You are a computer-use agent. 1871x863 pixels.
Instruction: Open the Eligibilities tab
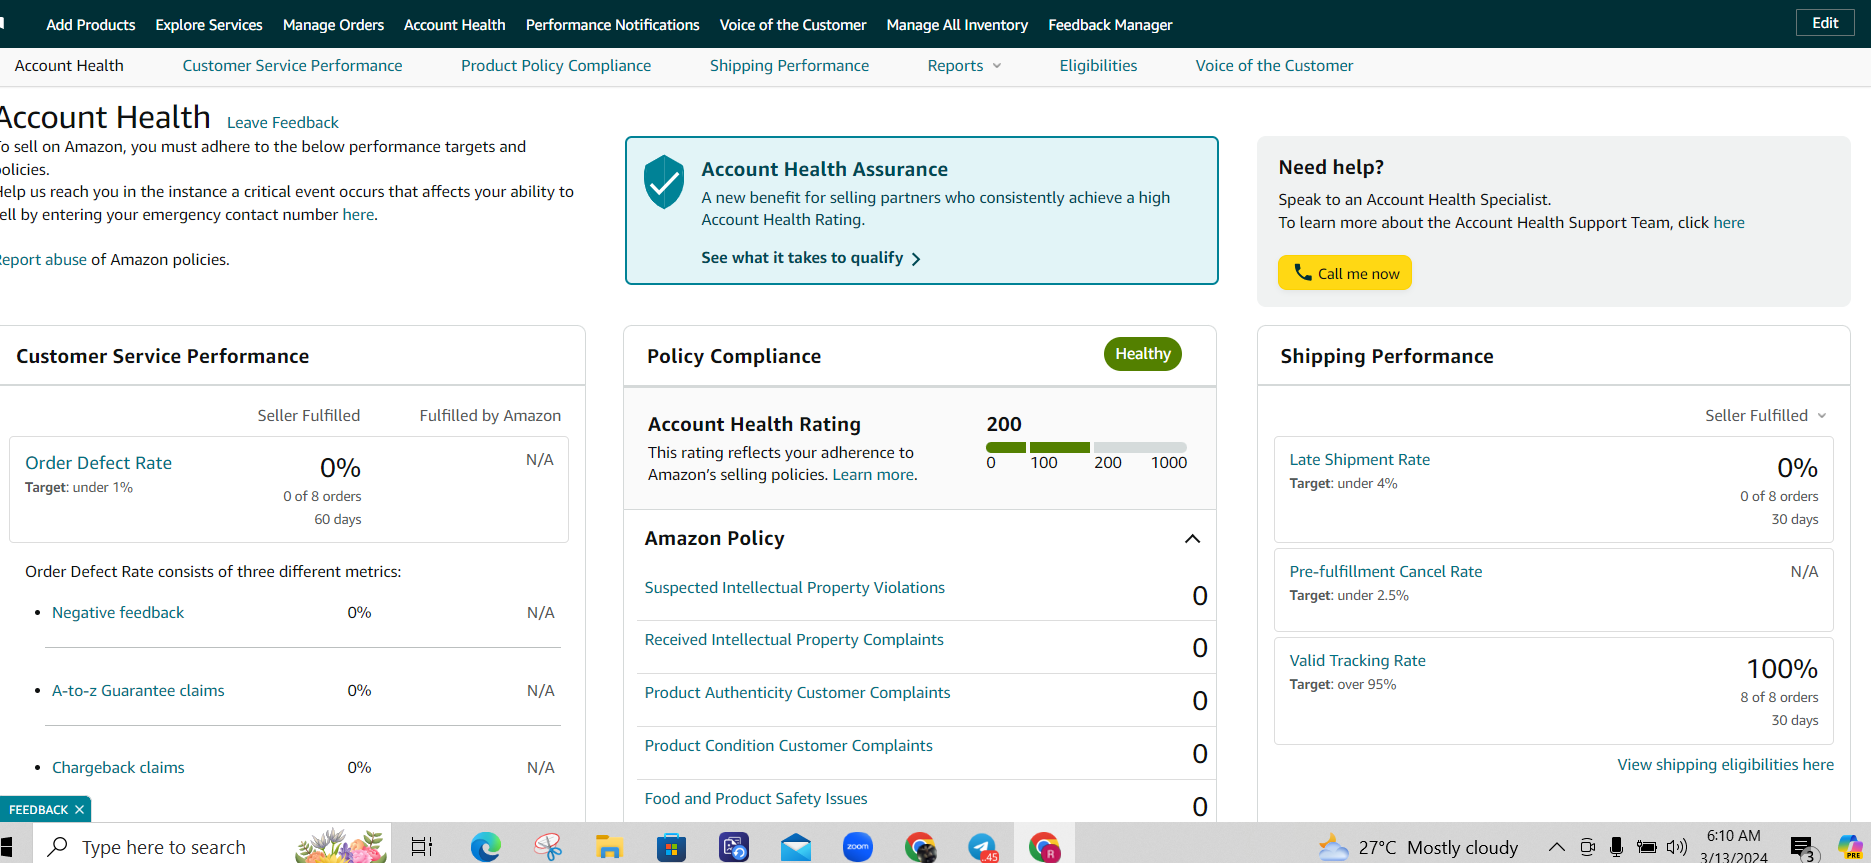[1098, 66]
